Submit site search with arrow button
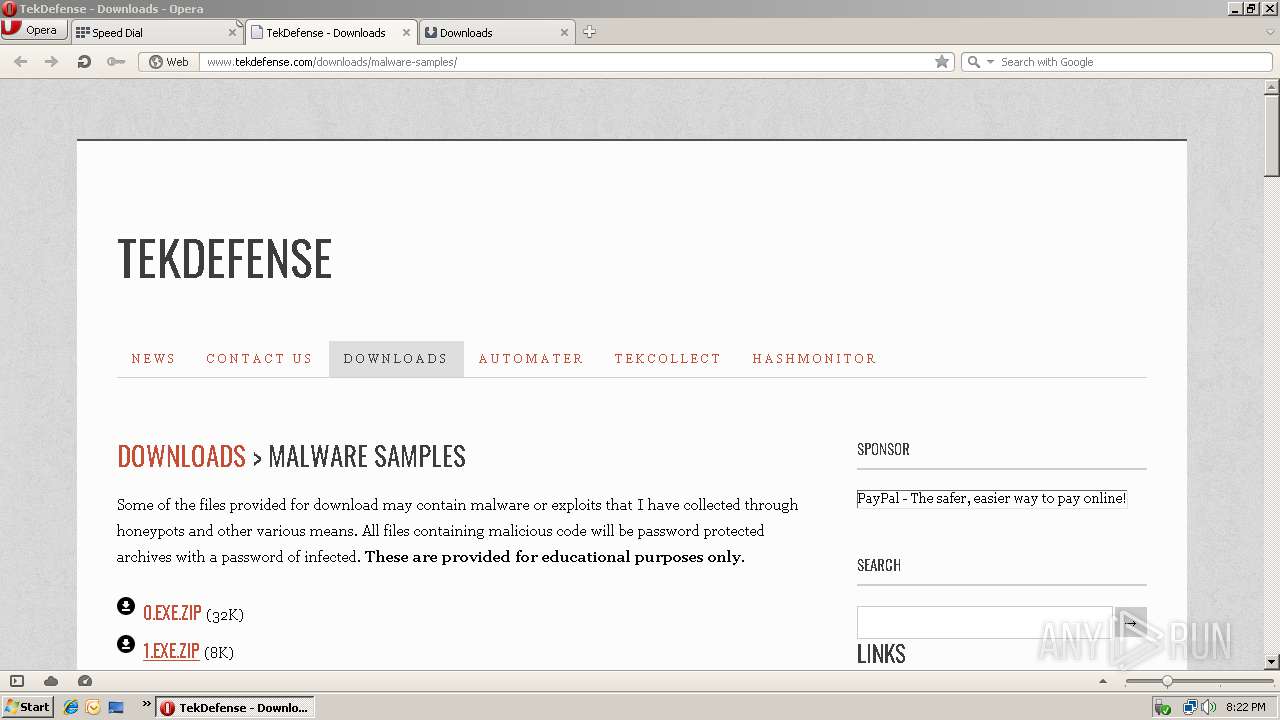Image resolution: width=1280 pixels, height=720 pixels. (x=1131, y=622)
